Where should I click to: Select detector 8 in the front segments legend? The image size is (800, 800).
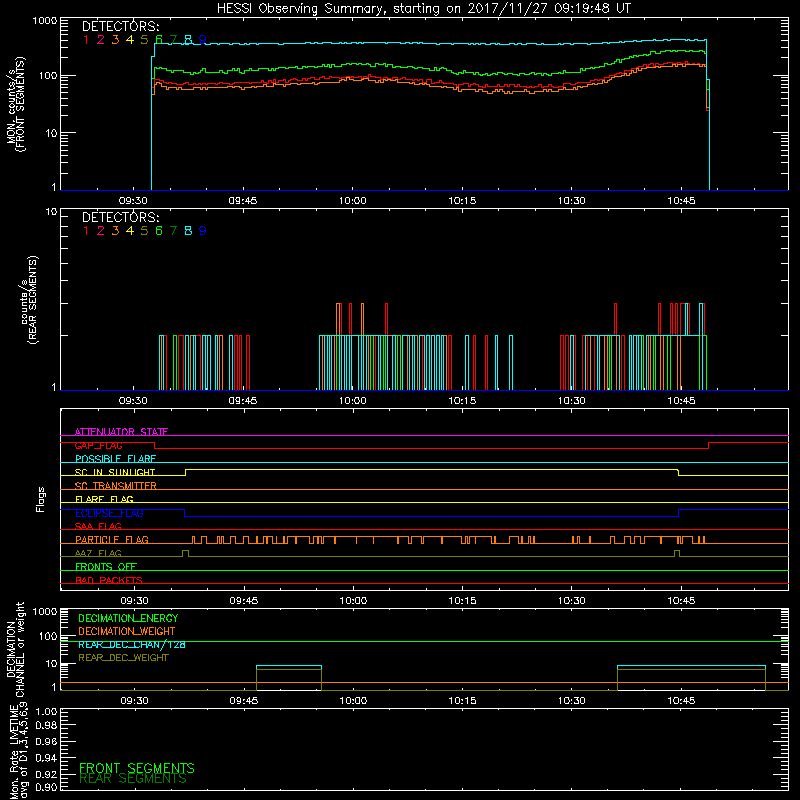pyautogui.click(x=188, y=39)
